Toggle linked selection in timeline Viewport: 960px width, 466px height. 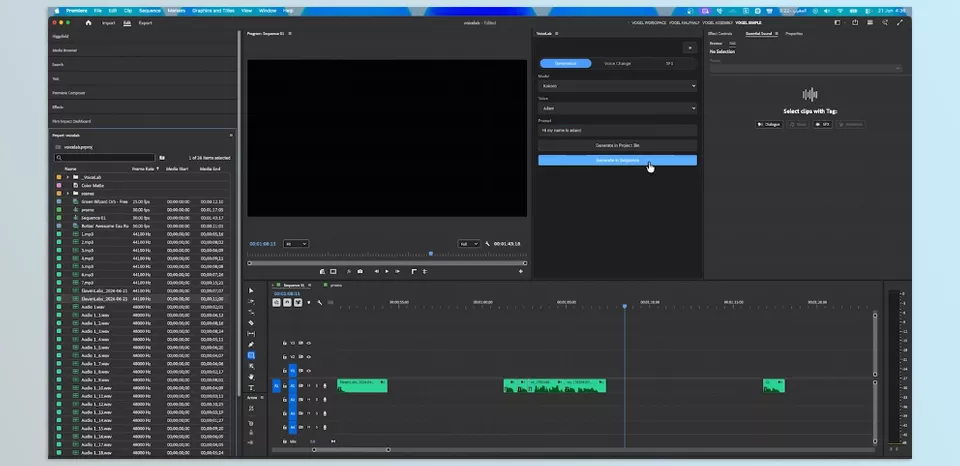tap(298, 303)
